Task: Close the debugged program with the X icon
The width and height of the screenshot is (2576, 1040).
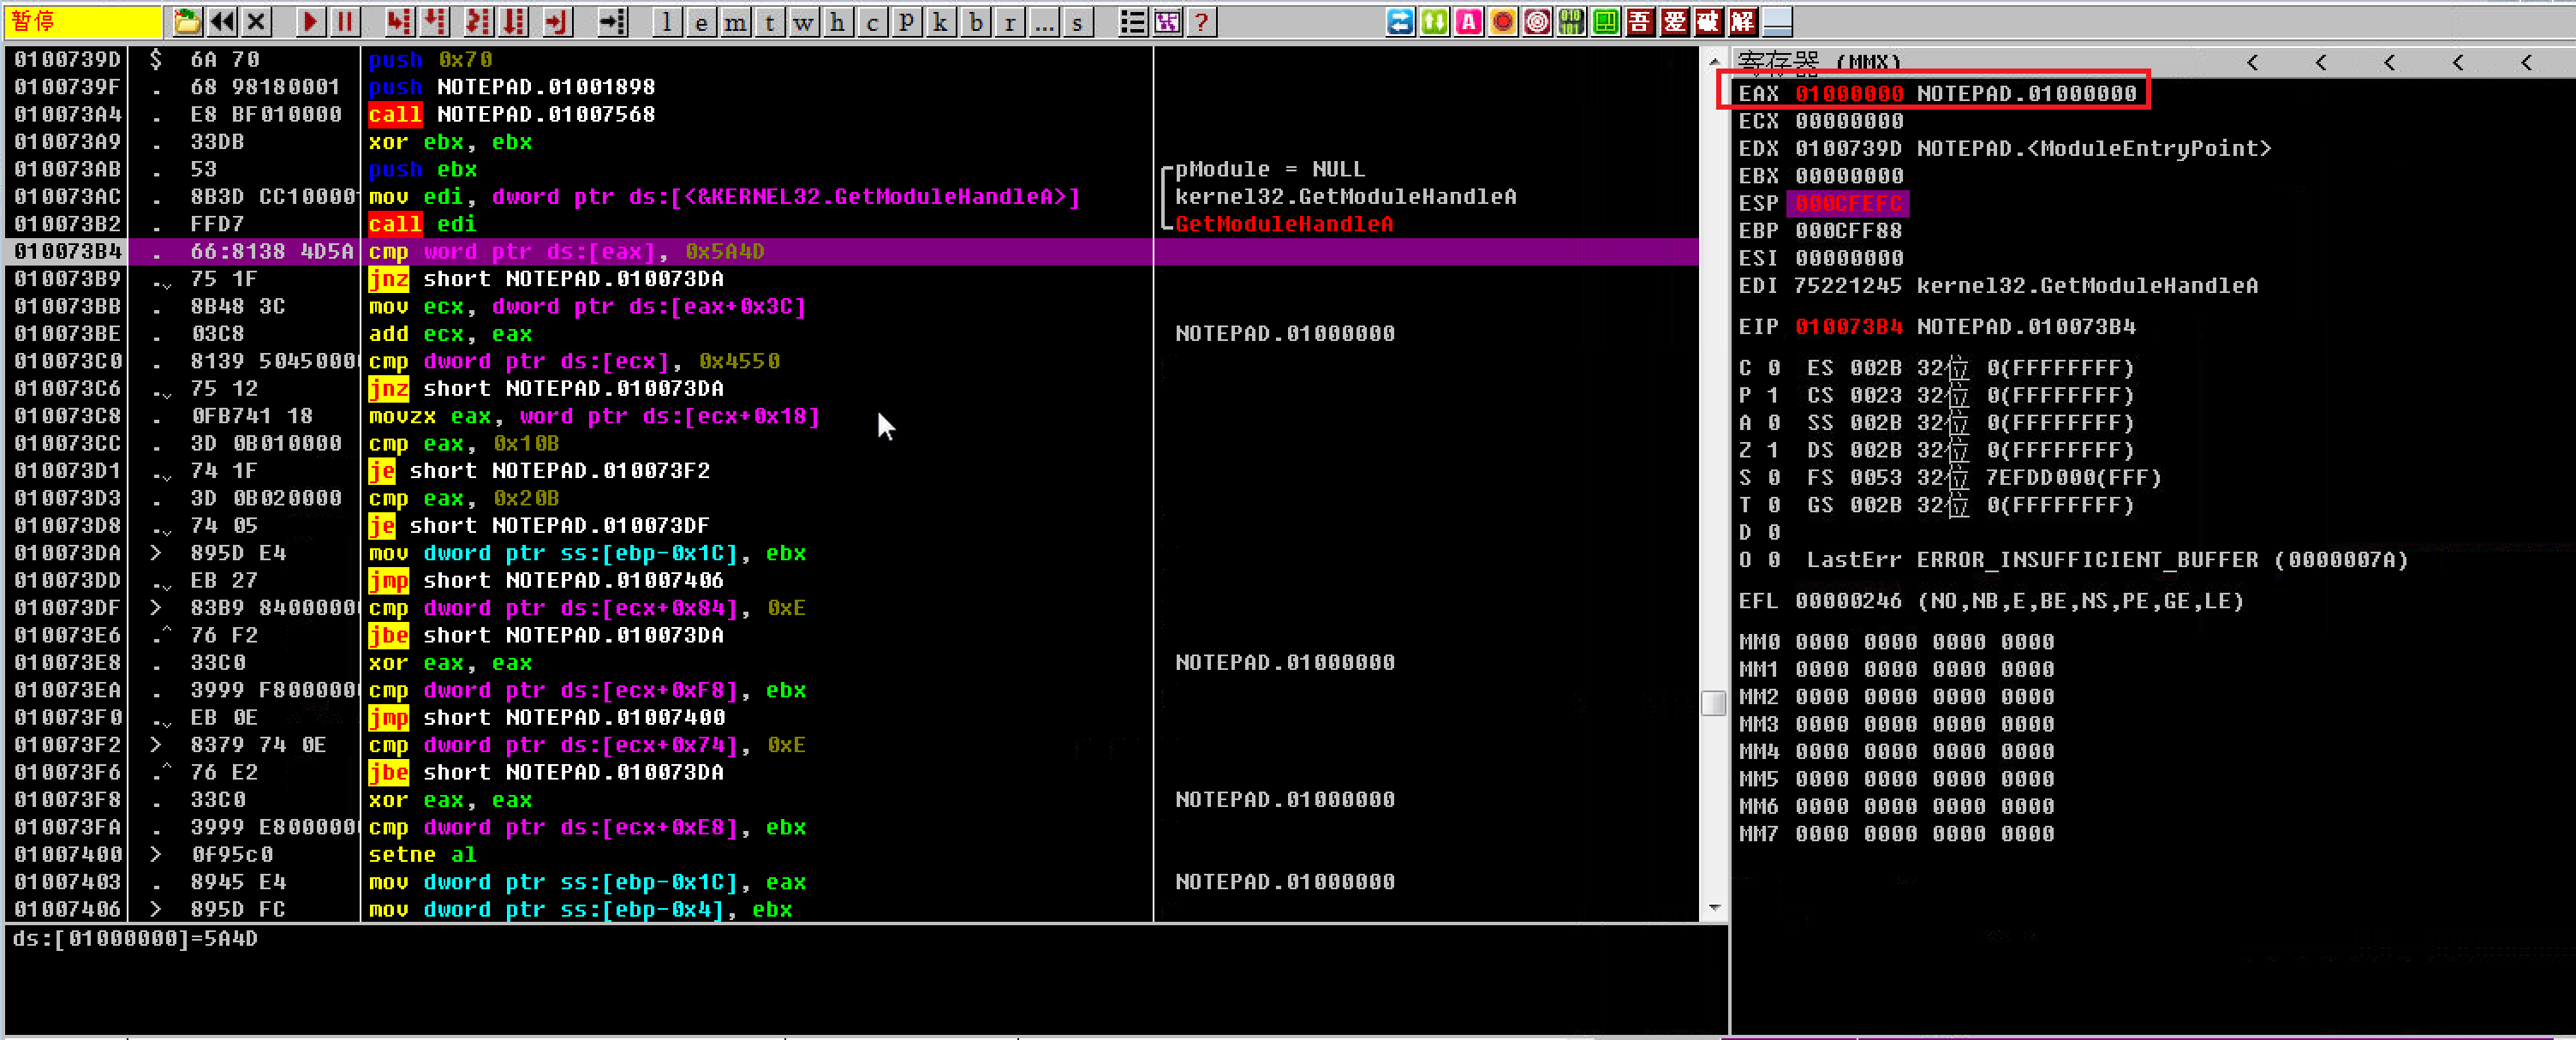Action: pos(256,21)
